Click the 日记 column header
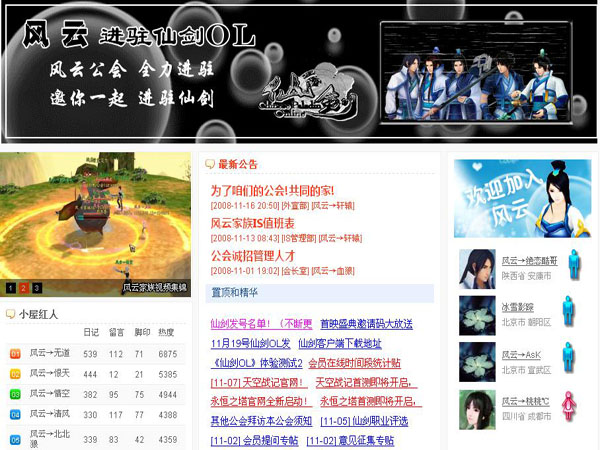 (x=91, y=332)
